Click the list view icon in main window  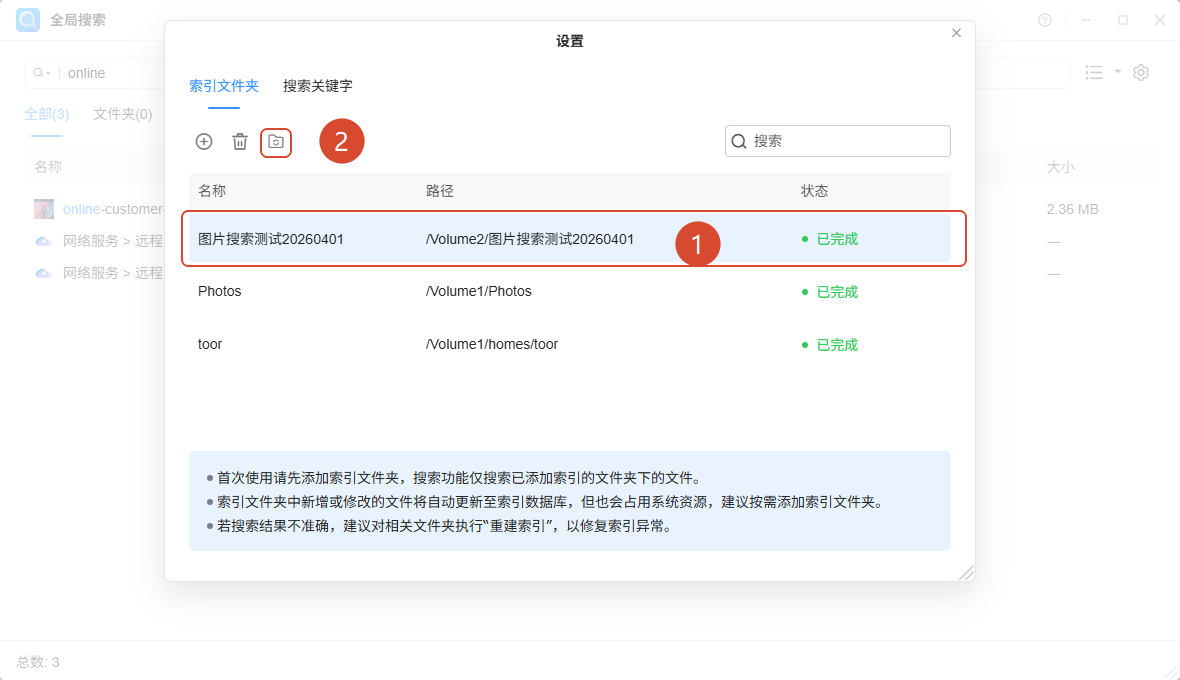point(1093,72)
